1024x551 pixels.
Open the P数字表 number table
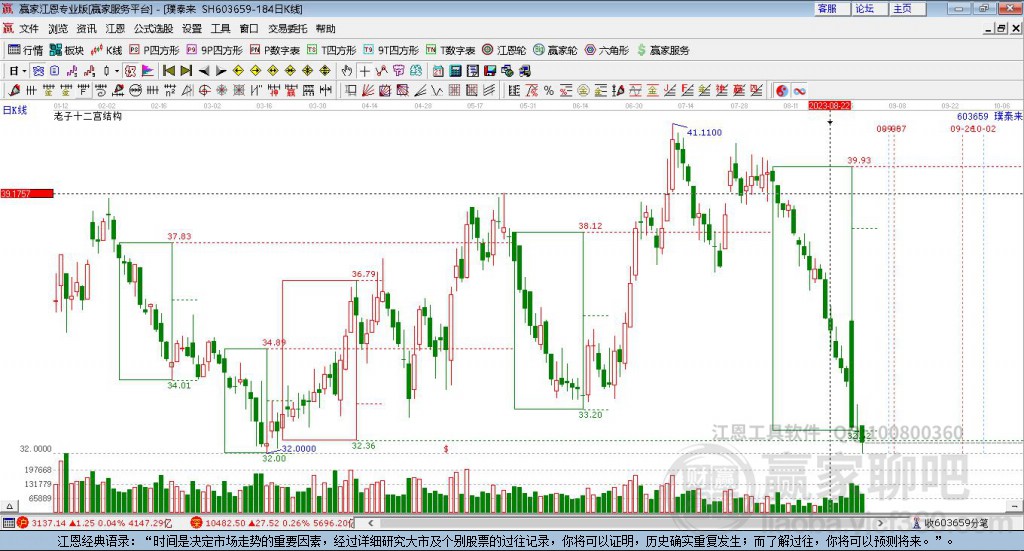[x=274, y=50]
